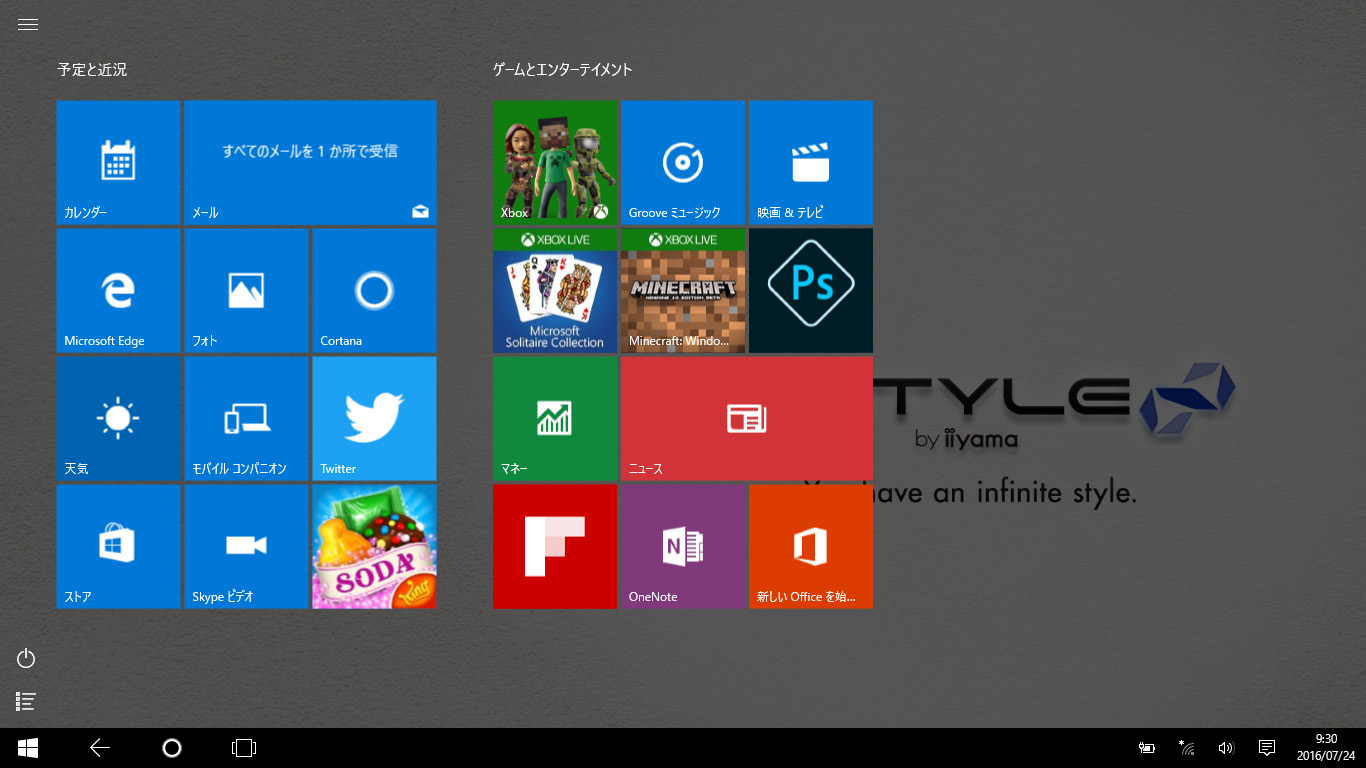Open the Calendar (カレンダー) tile
Screen dimensions: 1366x768
(118, 162)
